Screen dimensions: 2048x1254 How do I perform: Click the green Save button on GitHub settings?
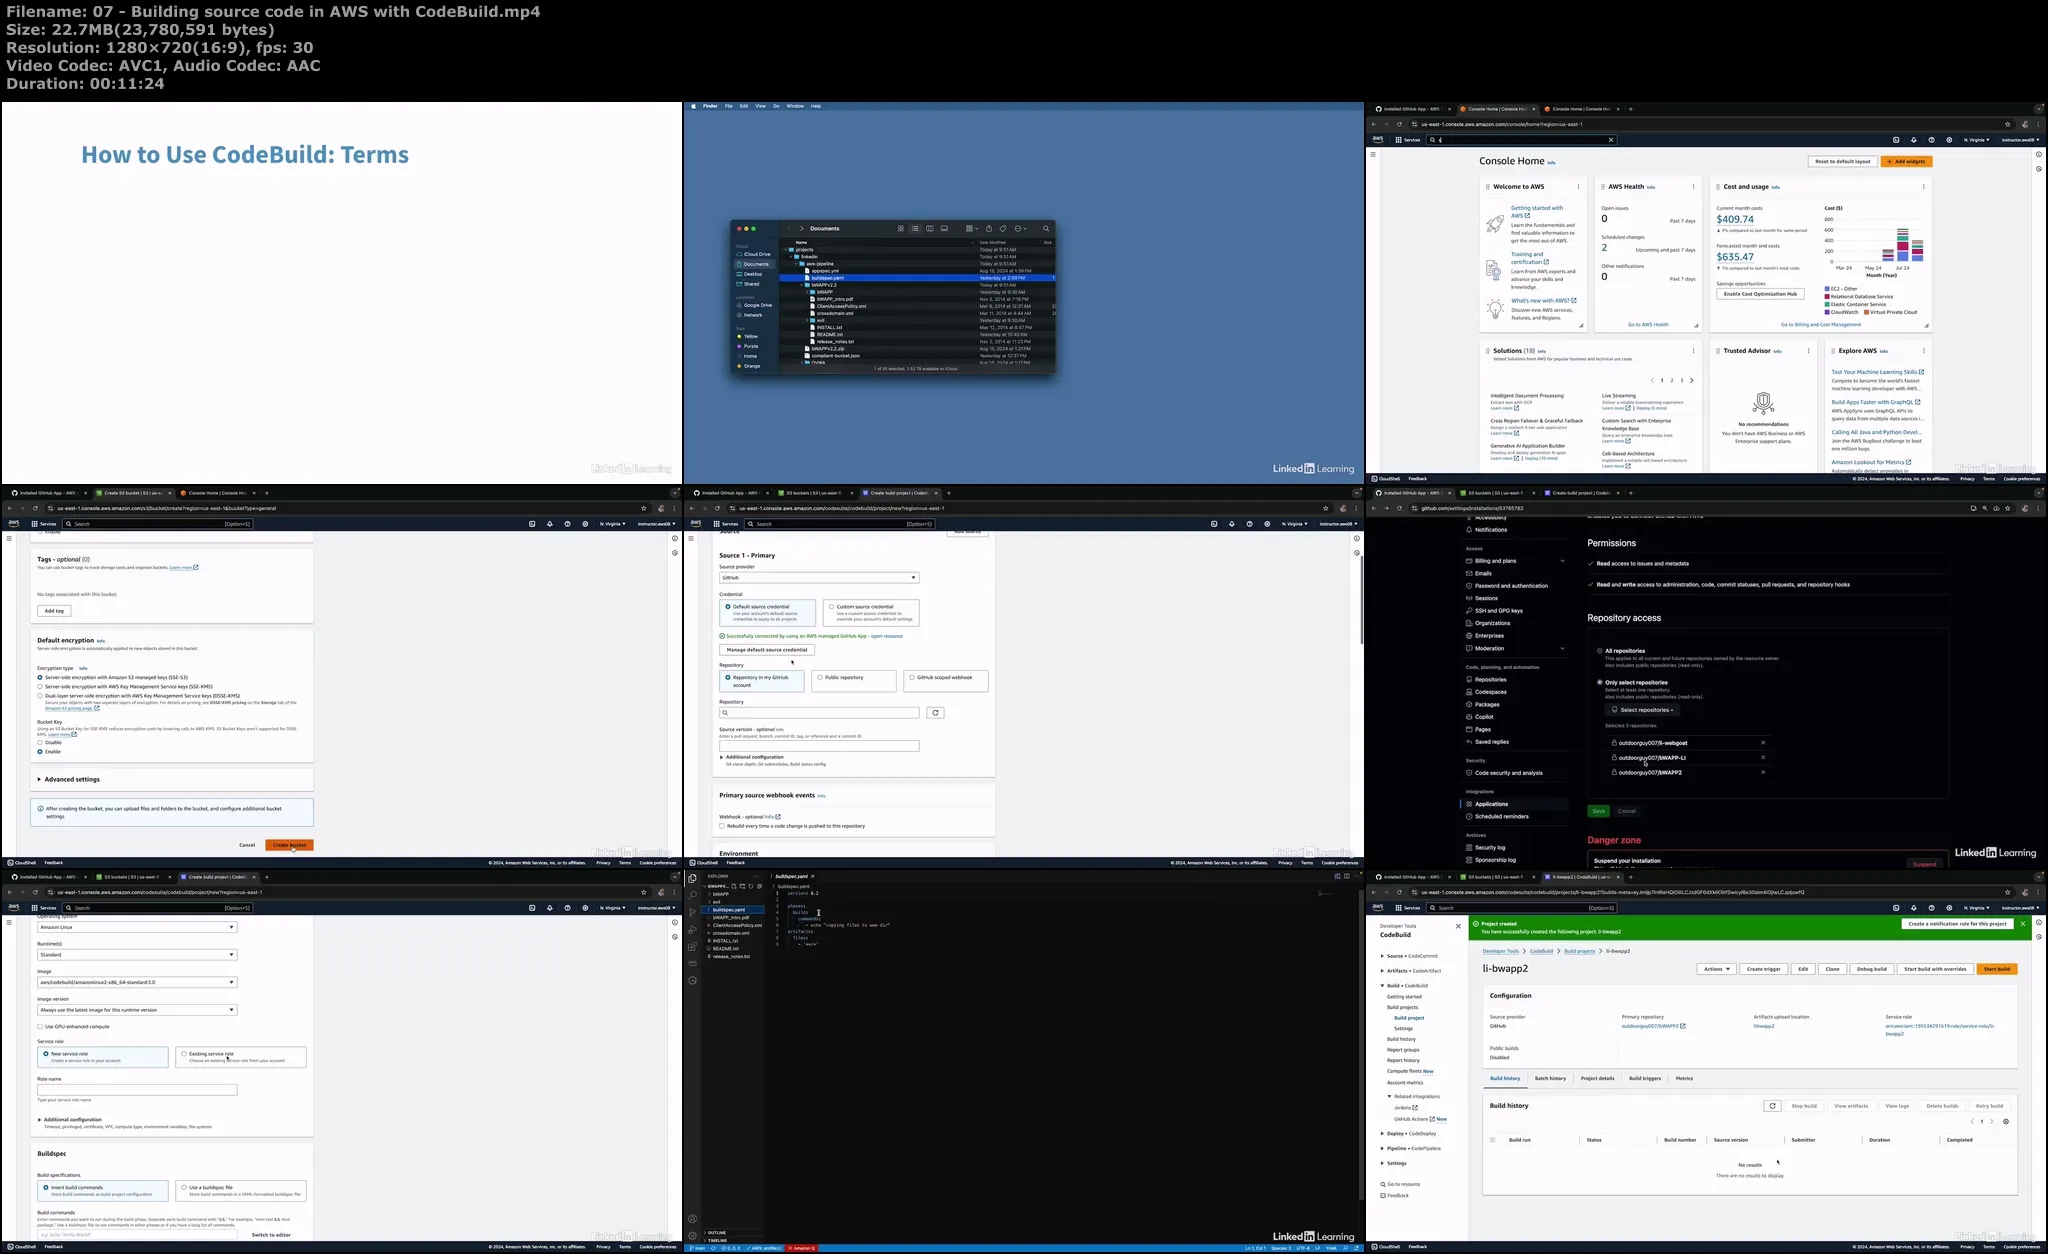(1598, 811)
